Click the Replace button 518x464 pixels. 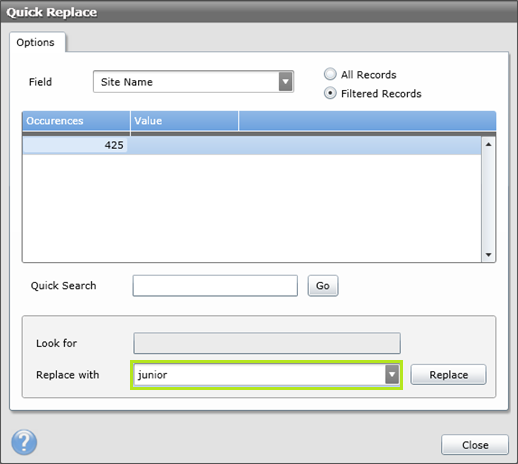(x=448, y=375)
